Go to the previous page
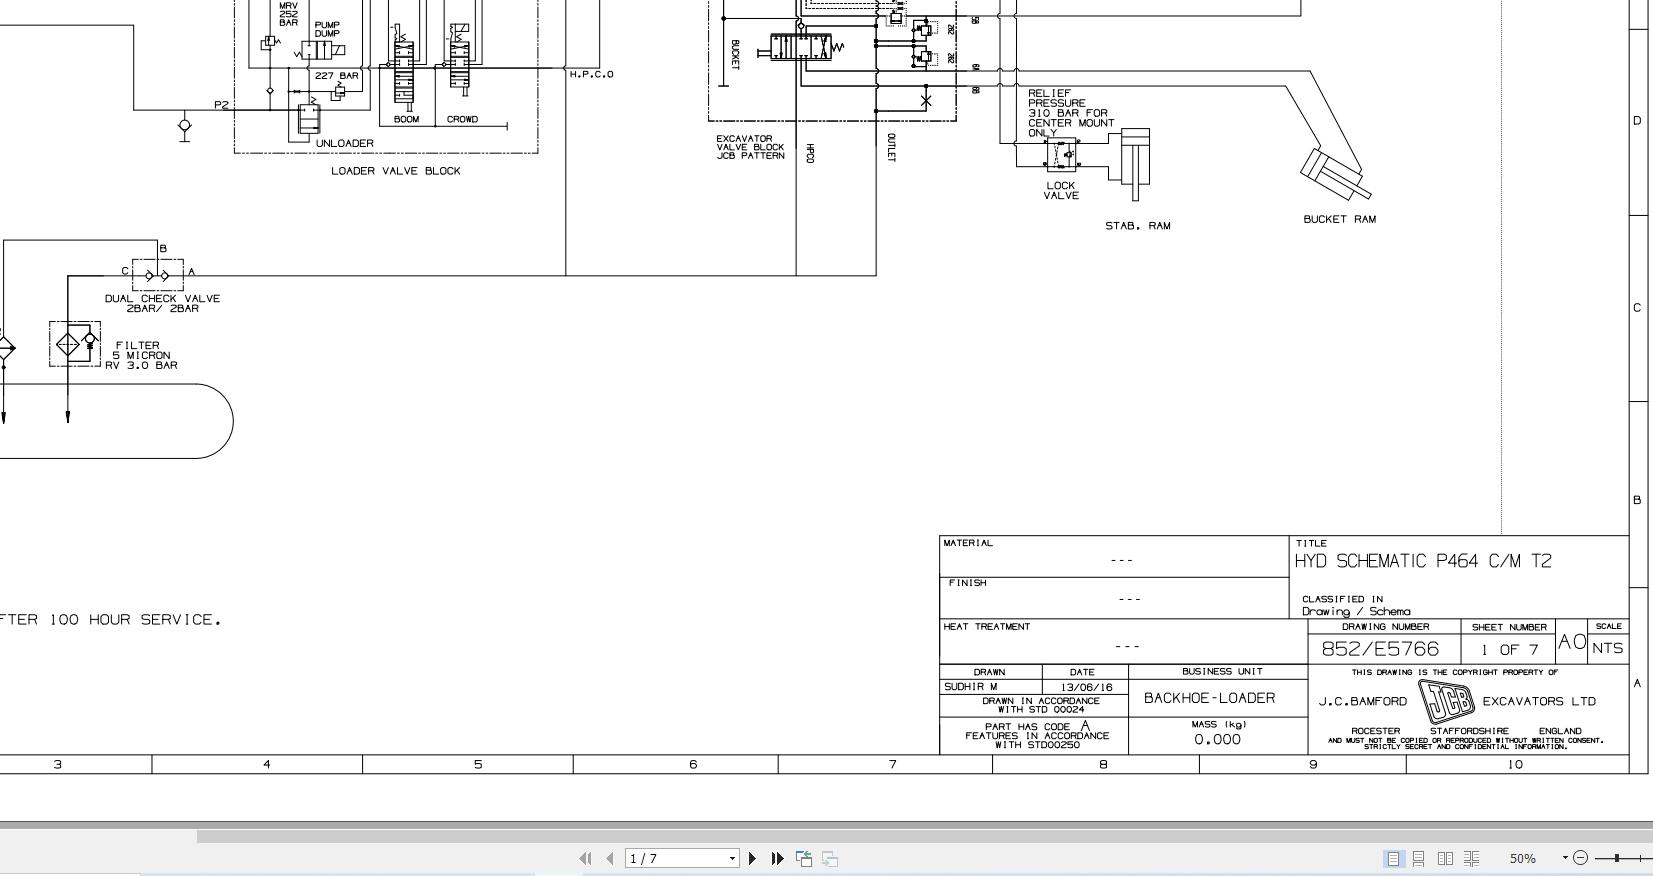This screenshot has height=876, width=1653. [609, 858]
